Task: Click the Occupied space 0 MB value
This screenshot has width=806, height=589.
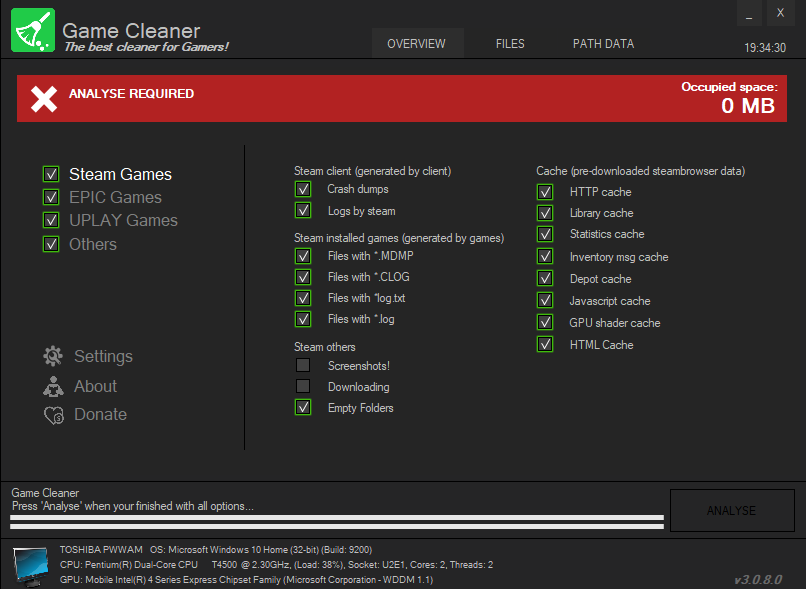Action: point(748,106)
